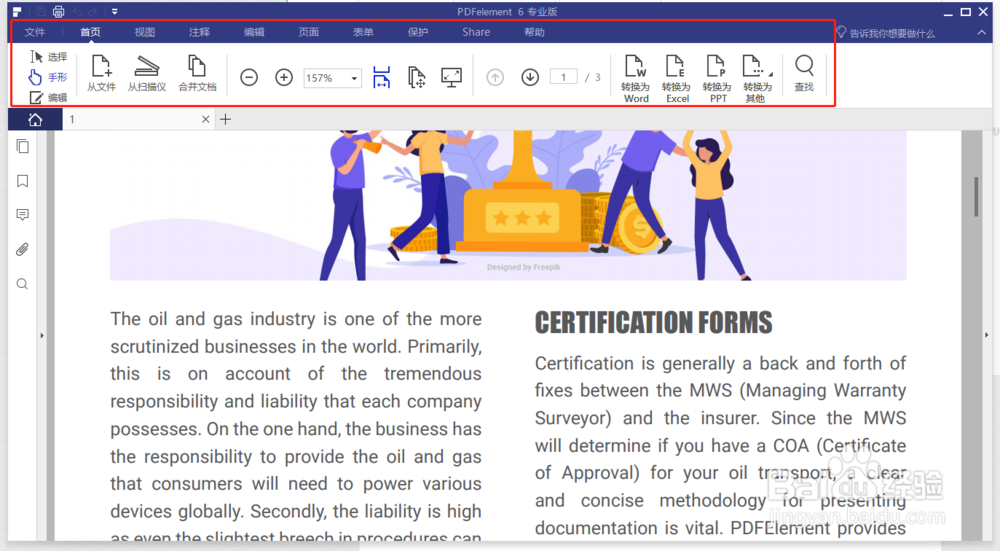Open the quick access customize dropdown

115,11
